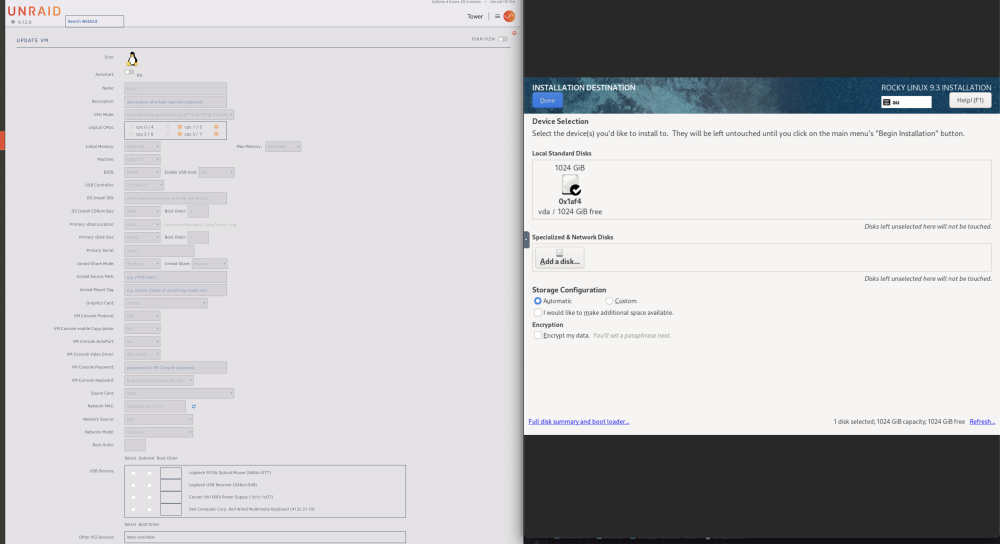Viewport: 1000px width, 544px height.
Task: Open the VM Console Keyboard dropdown
Action: coord(159,381)
